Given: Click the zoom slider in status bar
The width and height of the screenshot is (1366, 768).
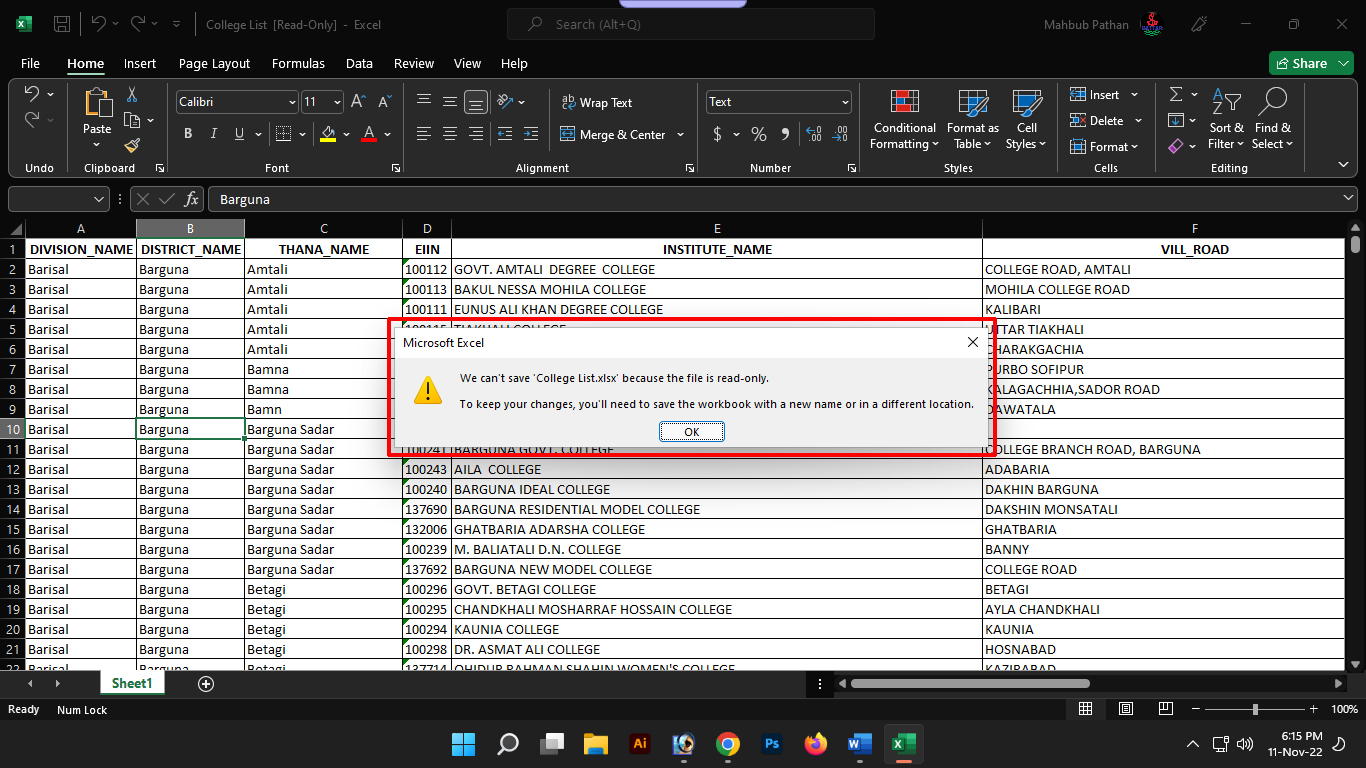Looking at the screenshot, I should tap(1255, 709).
